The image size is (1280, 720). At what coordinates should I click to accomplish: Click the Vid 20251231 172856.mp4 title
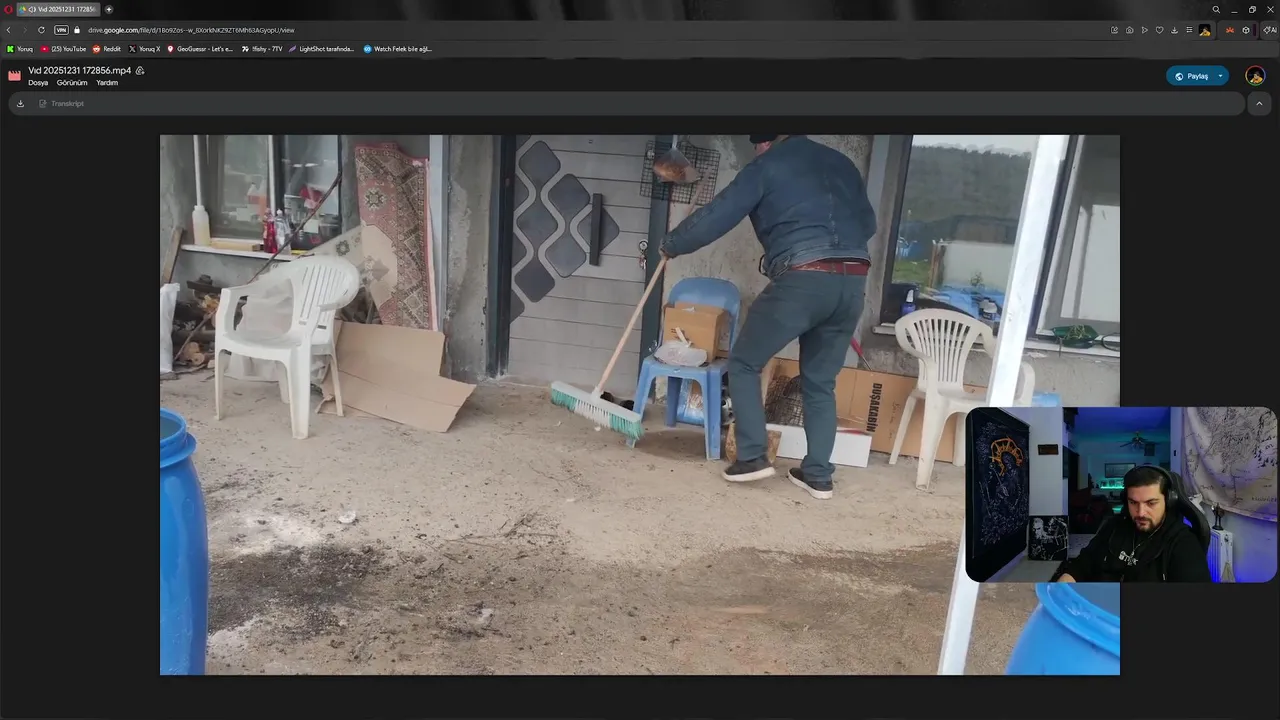[x=80, y=71]
